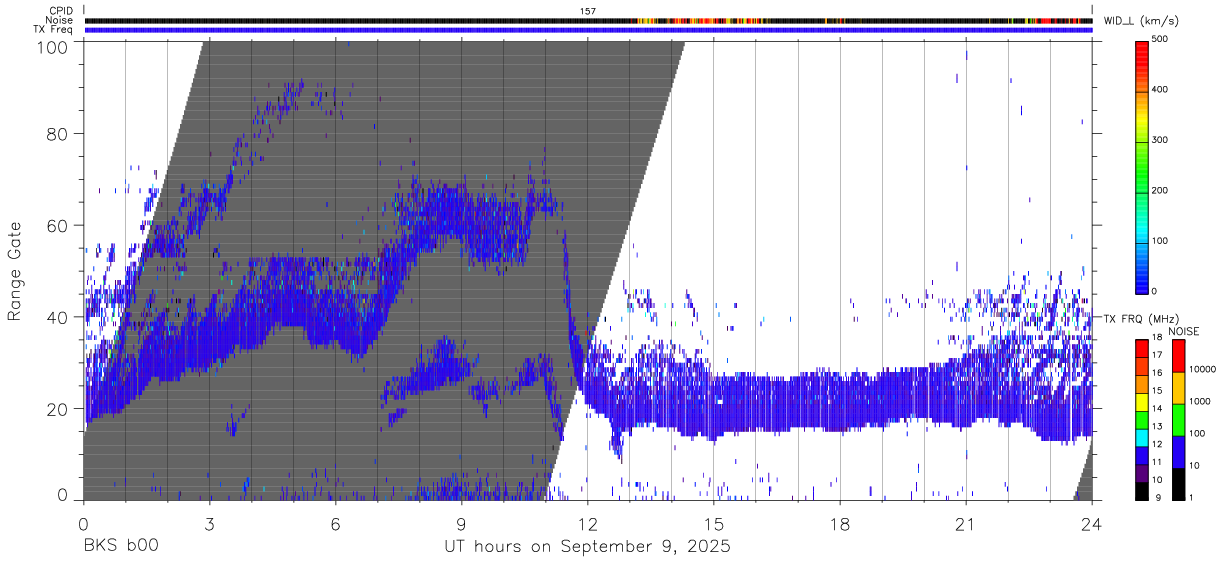Click the 14 label in the TX FRQ legend

pos(1157,409)
